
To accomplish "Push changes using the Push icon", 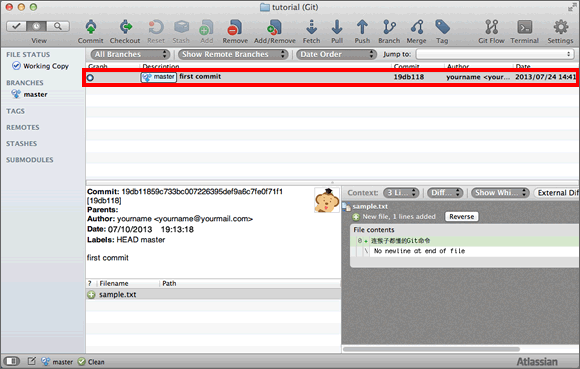I will coord(362,27).
